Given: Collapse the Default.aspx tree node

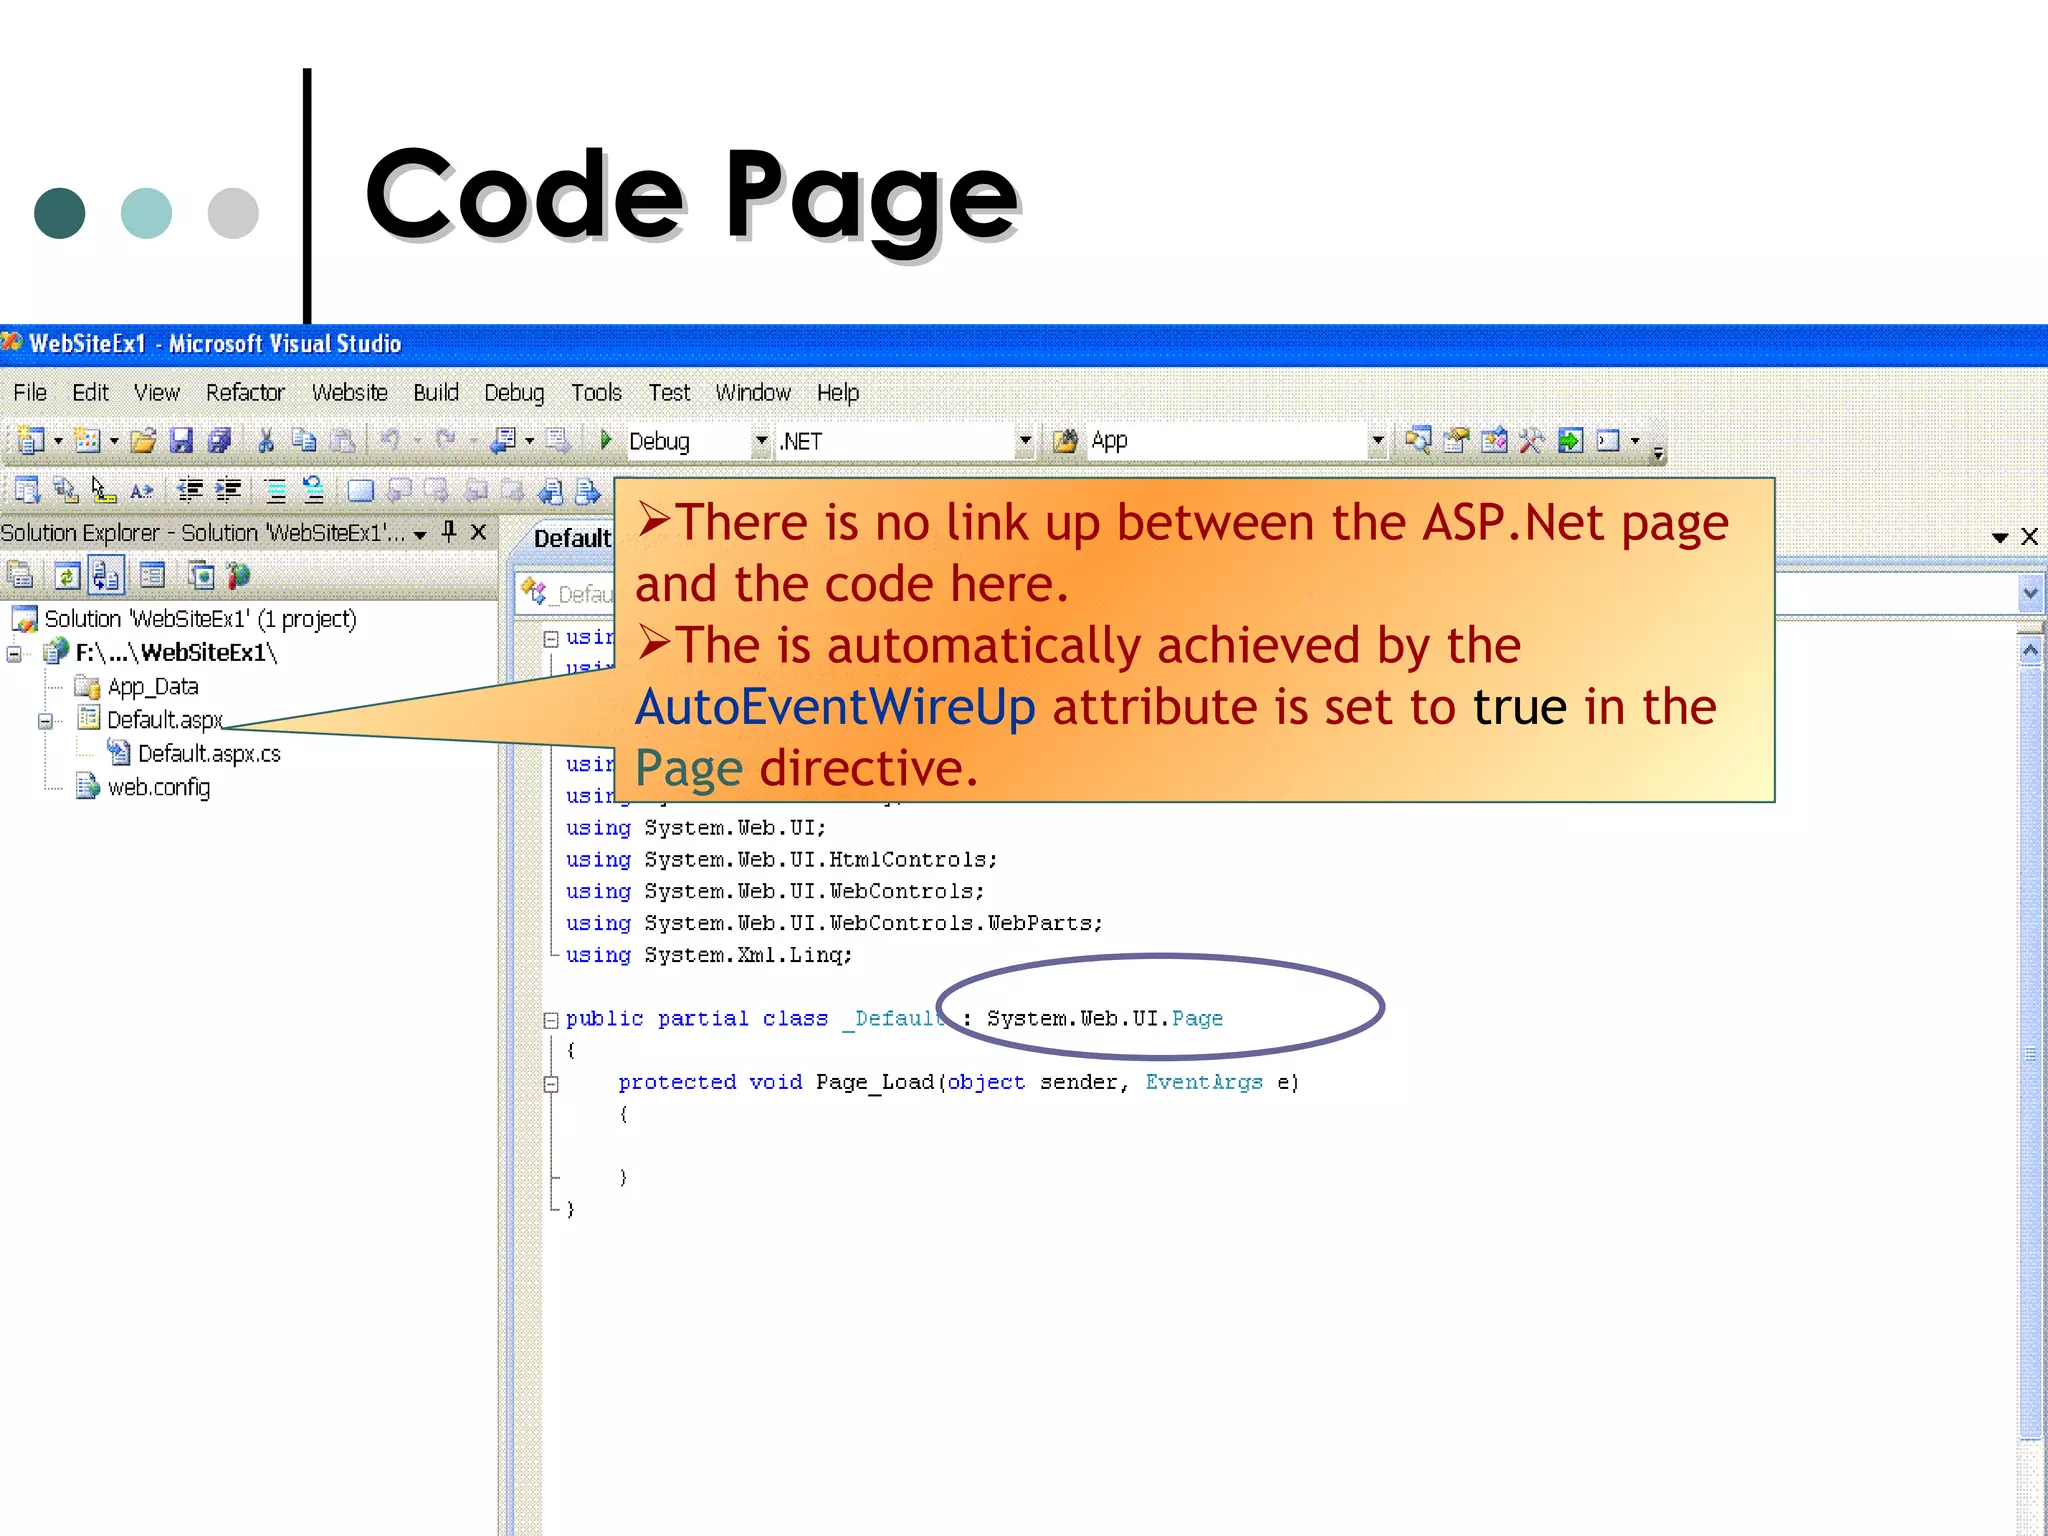Looking at the screenshot, I should tap(45, 721).
